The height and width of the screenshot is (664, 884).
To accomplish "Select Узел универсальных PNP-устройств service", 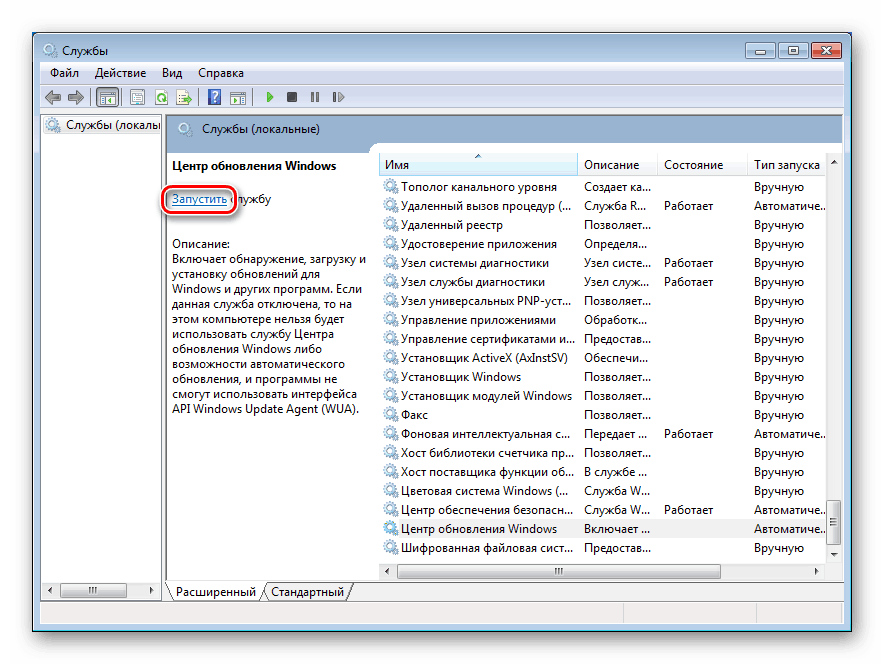I will [486, 300].
